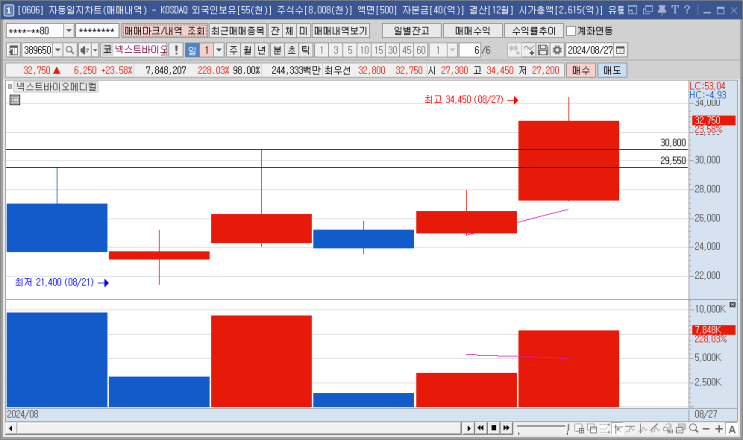This screenshot has width=743, height=440.
Task: Click the exclamation mark info icon
Action: pyautogui.click(x=176, y=50)
